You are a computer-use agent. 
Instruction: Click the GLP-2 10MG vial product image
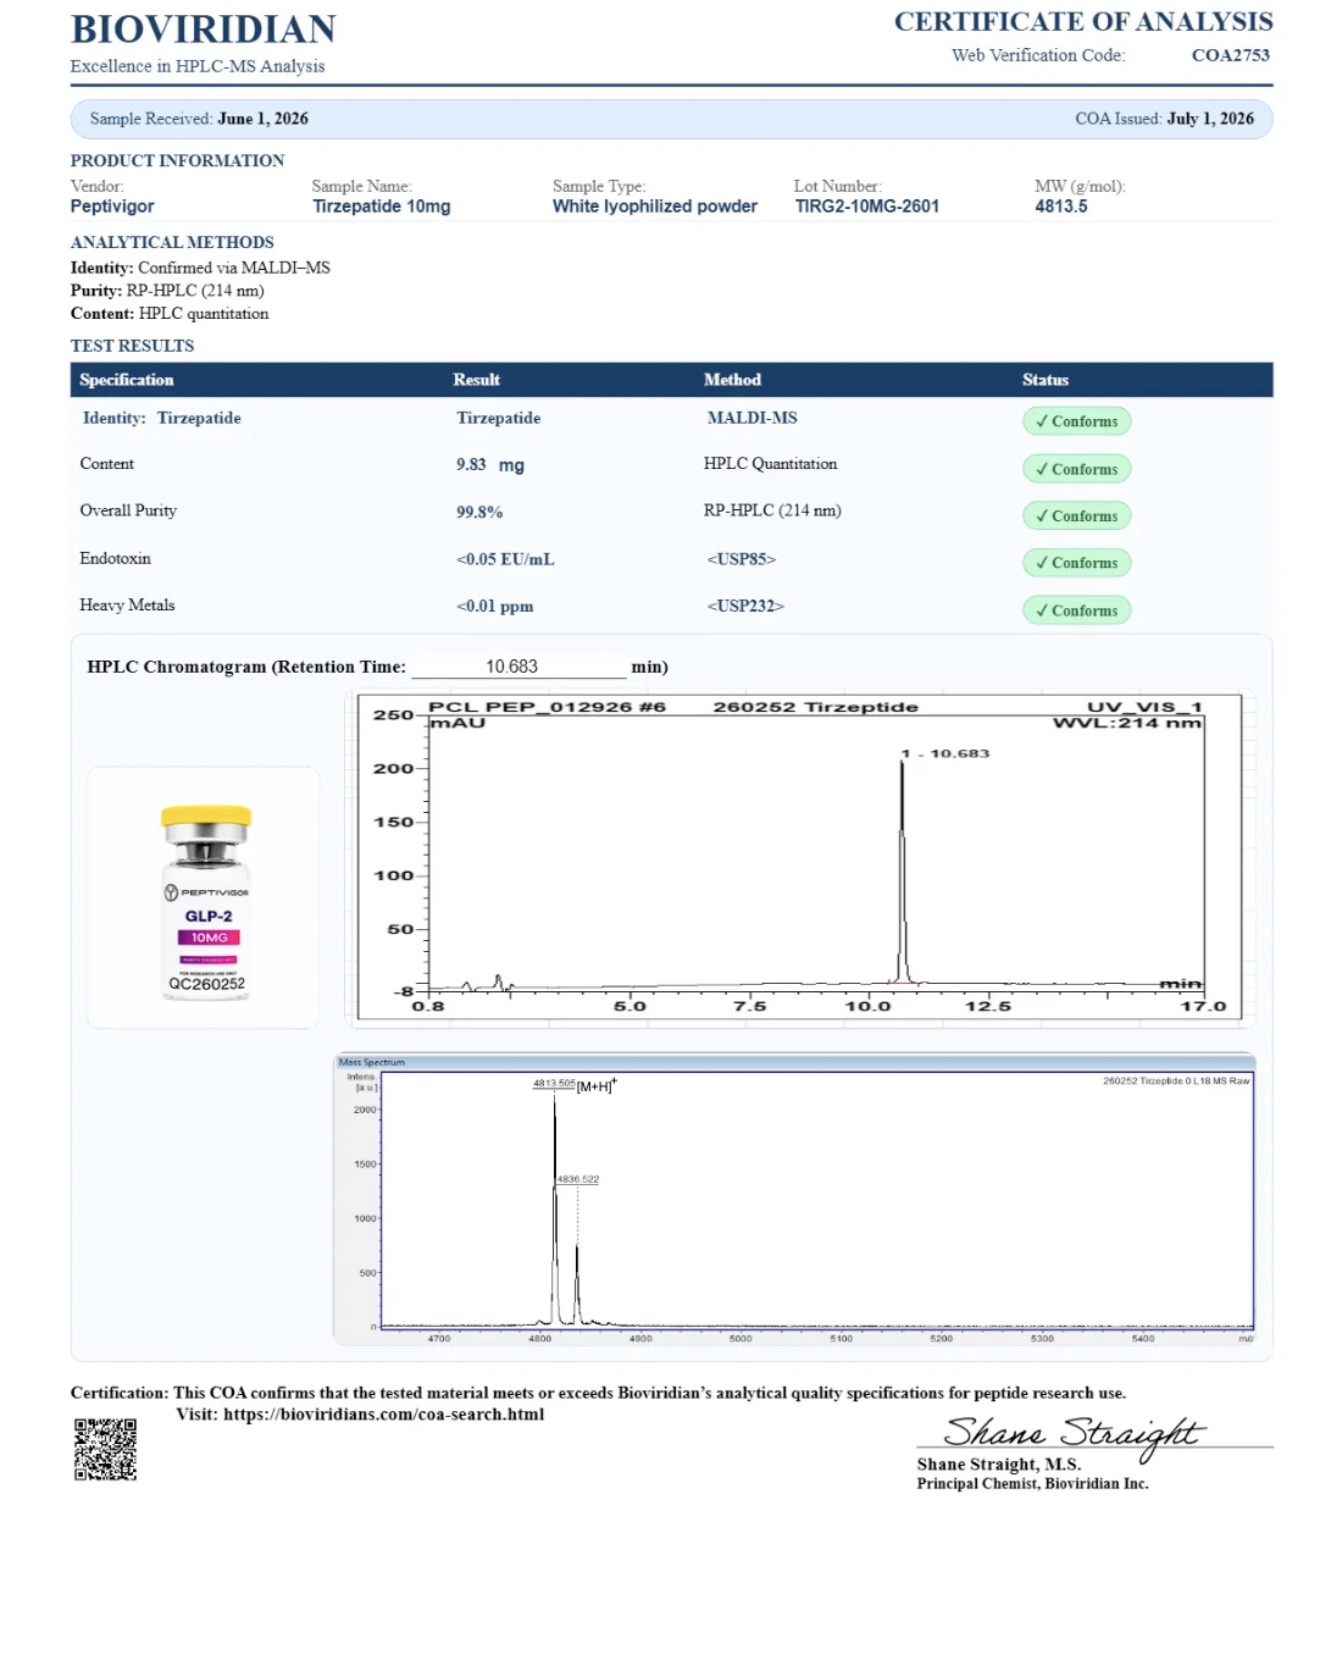[205, 898]
